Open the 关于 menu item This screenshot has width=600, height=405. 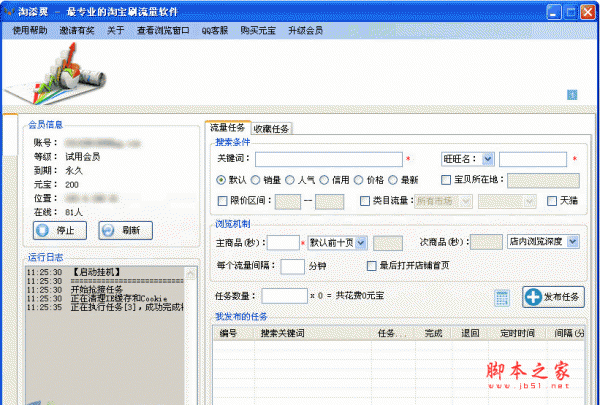coord(116,31)
